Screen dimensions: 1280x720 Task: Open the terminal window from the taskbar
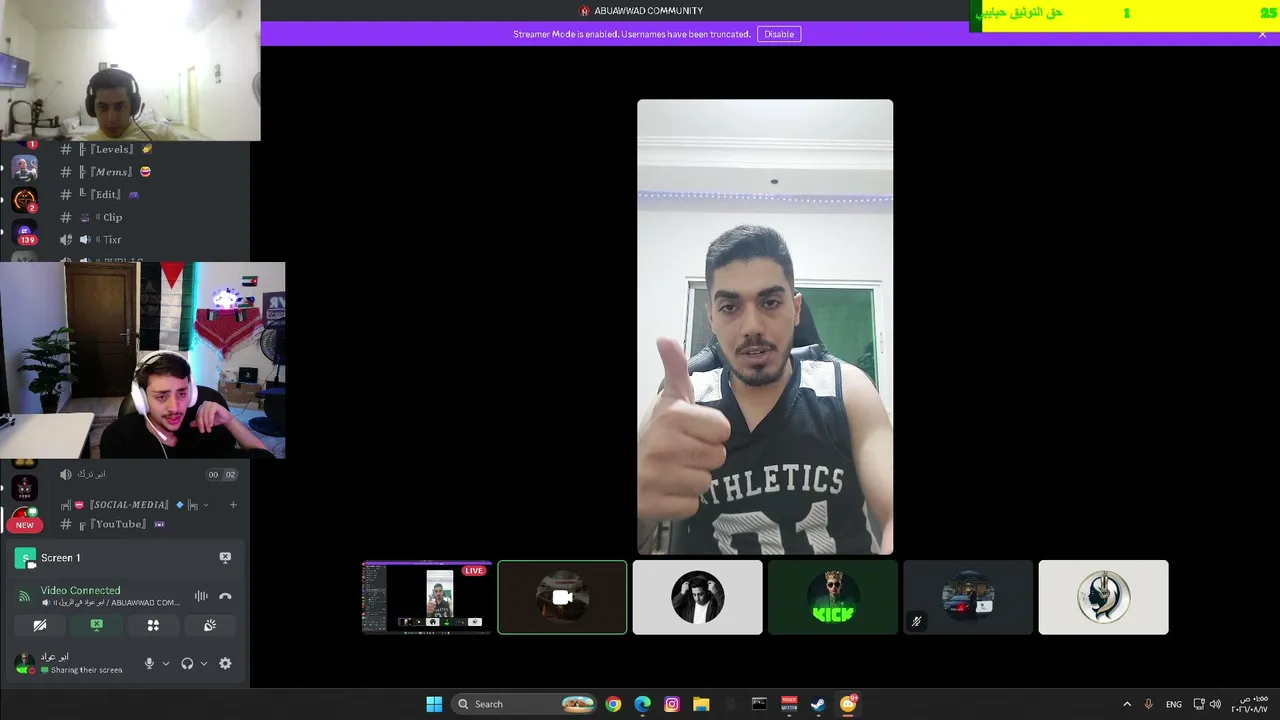[759, 704]
